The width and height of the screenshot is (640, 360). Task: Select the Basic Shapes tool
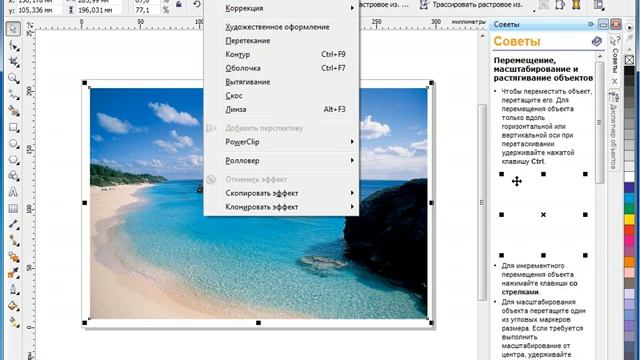pyautogui.click(x=13, y=176)
